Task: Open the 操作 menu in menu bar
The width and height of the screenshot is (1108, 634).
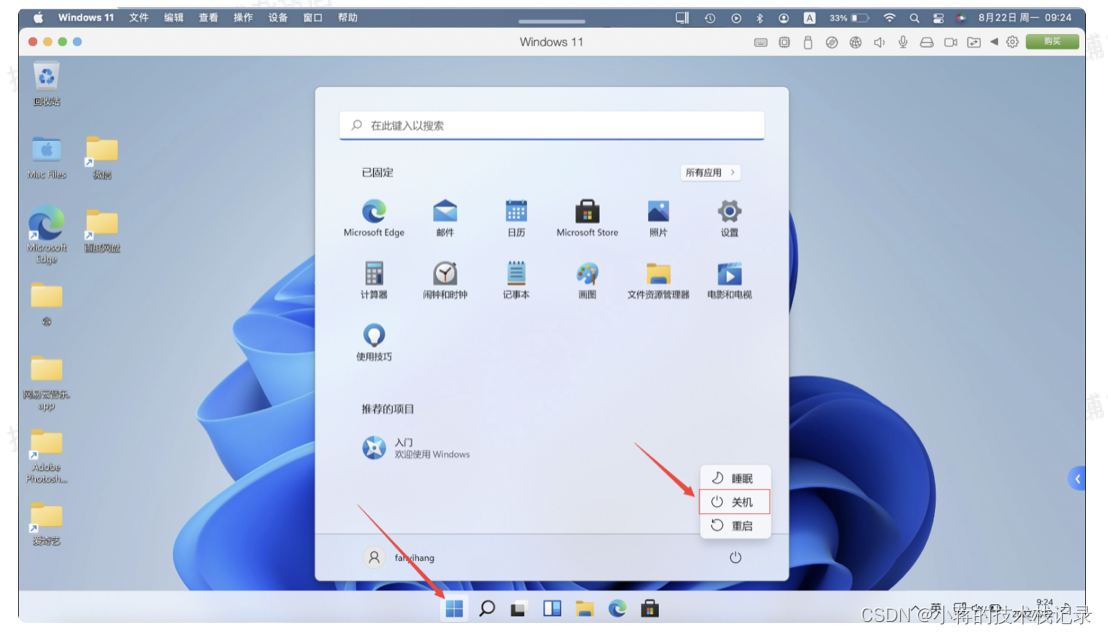Action: tap(243, 18)
